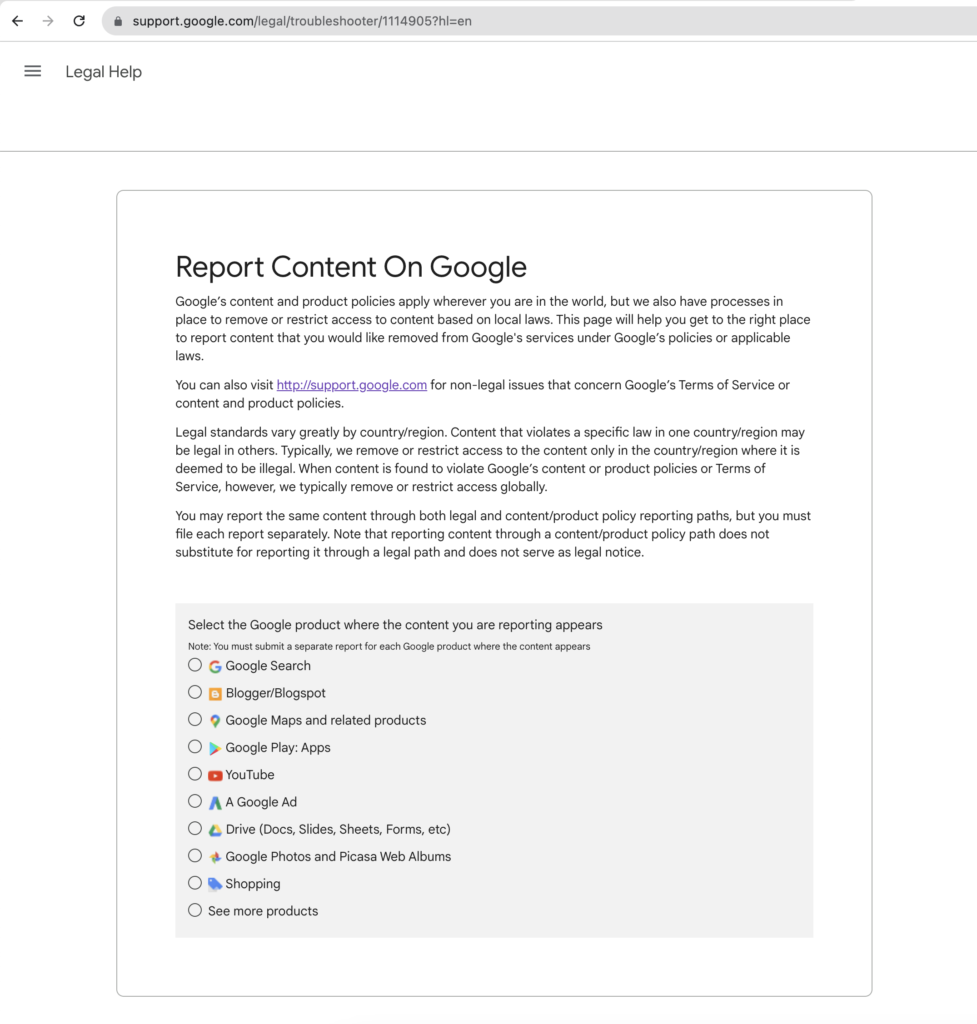Click the Google Drive triangle icon
The height and width of the screenshot is (1024, 977).
point(215,830)
